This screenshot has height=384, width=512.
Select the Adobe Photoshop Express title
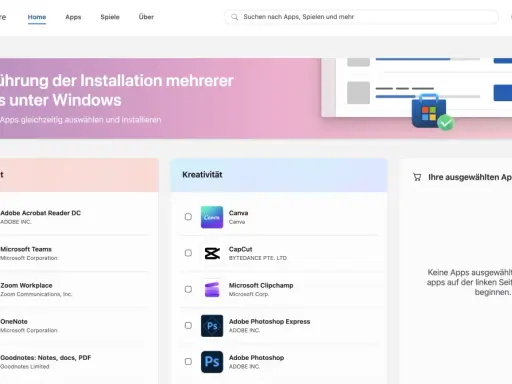click(269, 322)
